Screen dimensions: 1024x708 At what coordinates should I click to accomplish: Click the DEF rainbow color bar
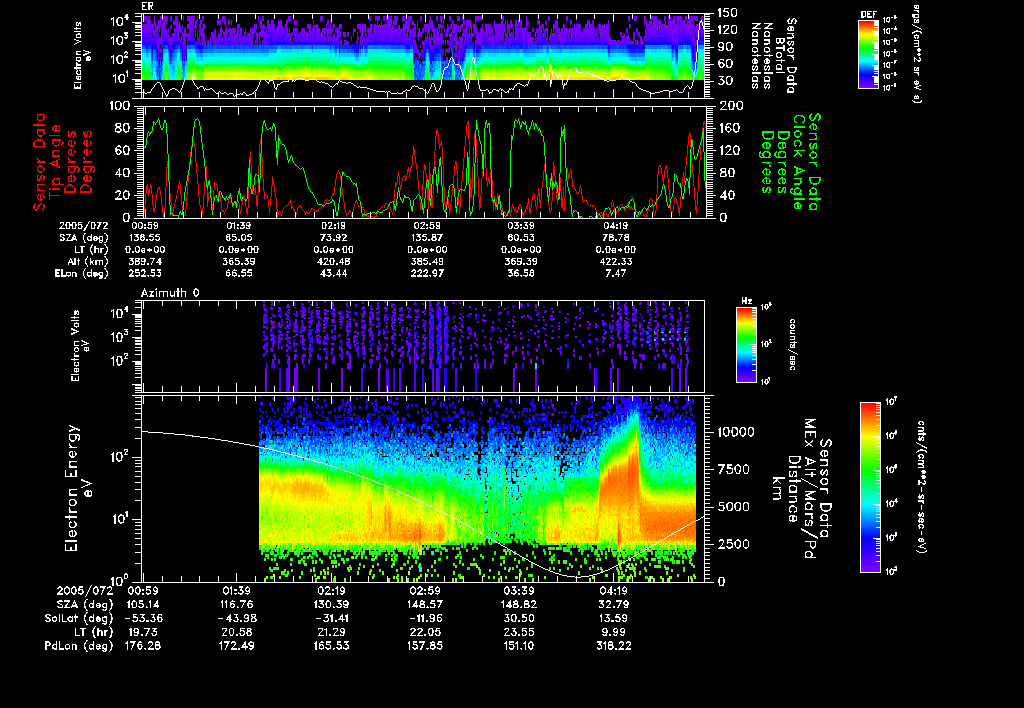(x=868, y=54)
